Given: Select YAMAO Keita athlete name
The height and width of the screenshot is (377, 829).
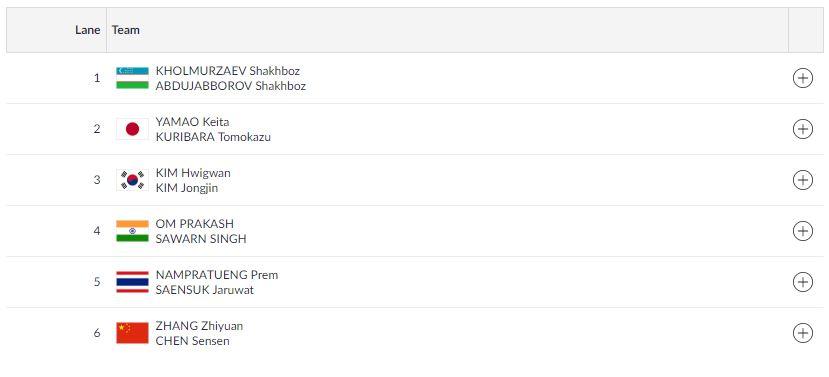Looking at the screenshot, I should (x=192, y=122).
